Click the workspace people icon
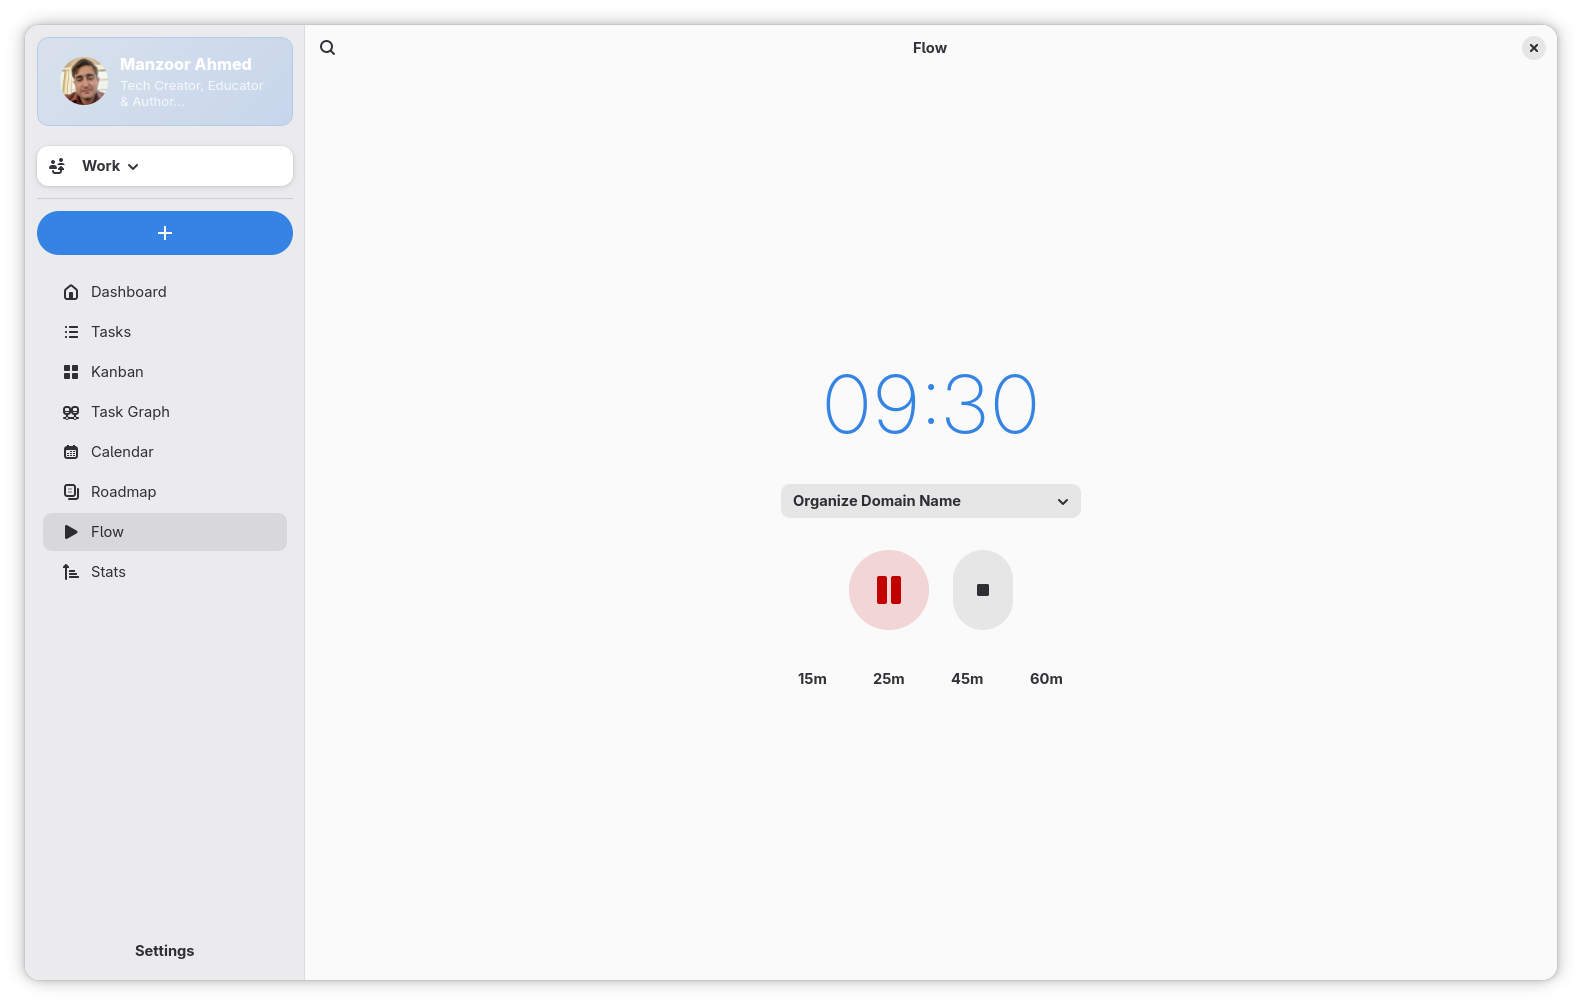Viewport: 1582px width, 1005px height. click(x=58, y=166)
